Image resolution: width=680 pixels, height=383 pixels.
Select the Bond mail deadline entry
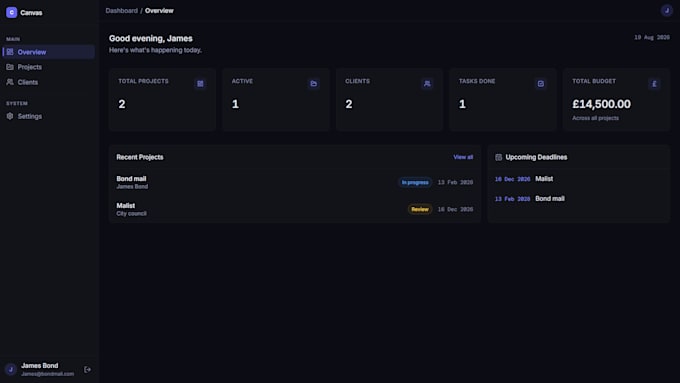point(579,199)
